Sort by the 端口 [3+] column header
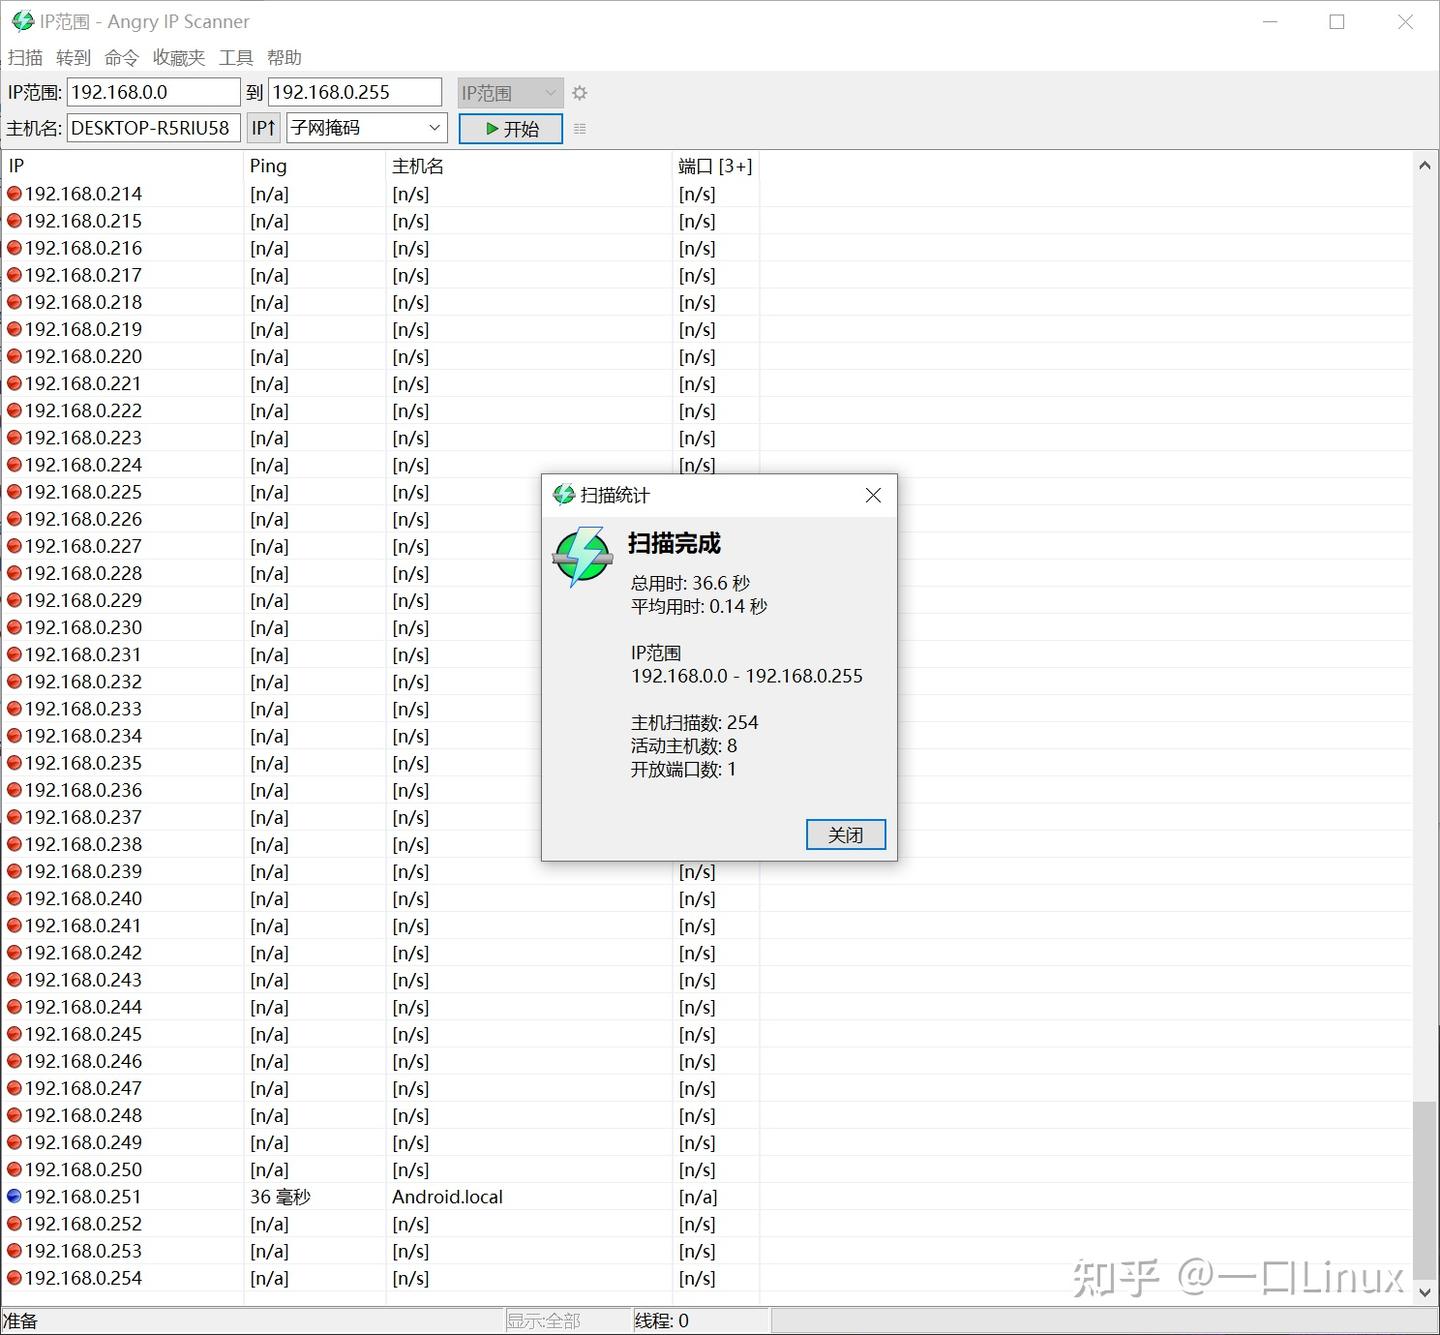The width and height of the screenshot is (1440, 1335). click(x=716, y=166)
